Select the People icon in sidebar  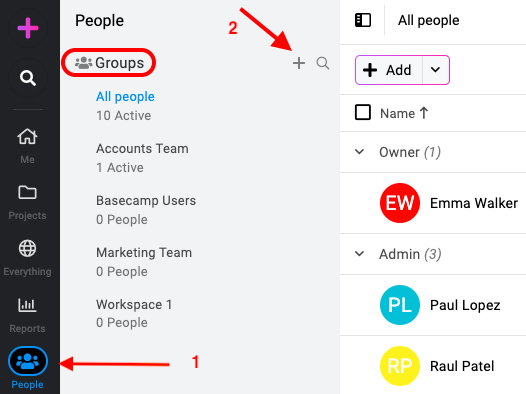point(28,361)
